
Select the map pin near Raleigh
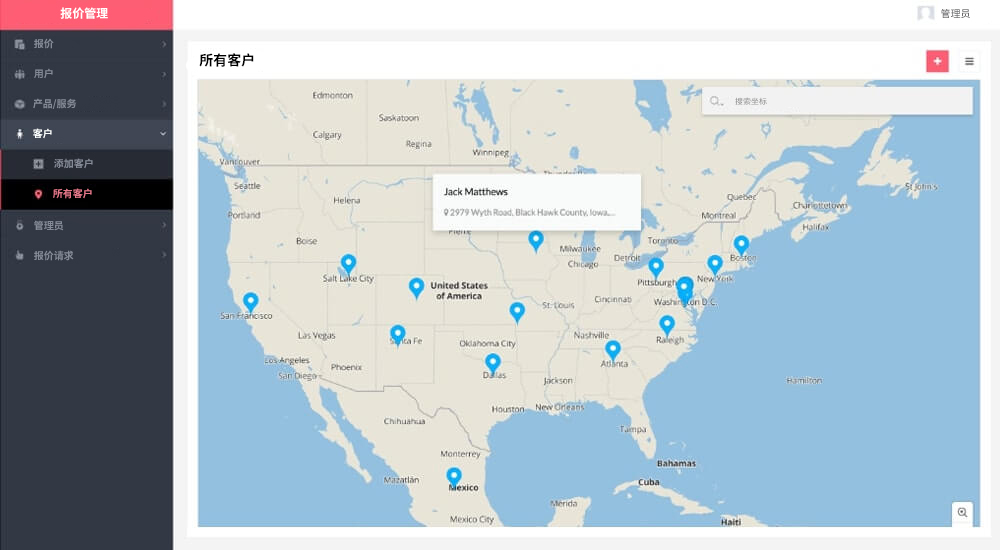[x=667, y=323]
